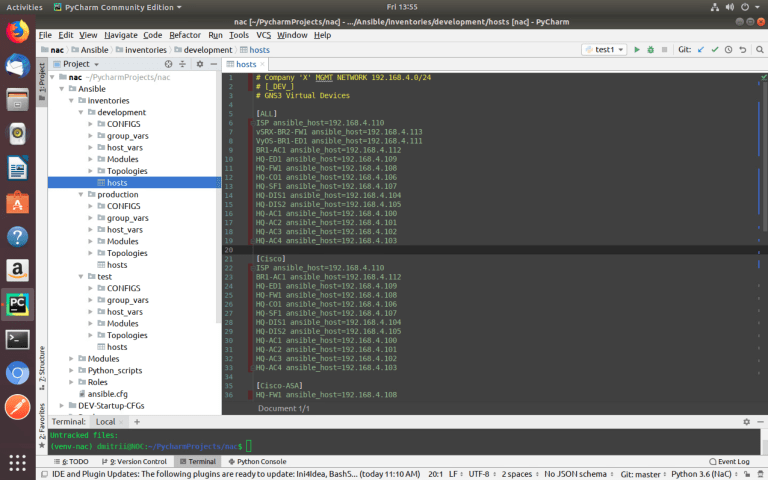Click the Project tree vertical scrollbar
Screen dimensions: 768x480
click(x=218, y=196)
